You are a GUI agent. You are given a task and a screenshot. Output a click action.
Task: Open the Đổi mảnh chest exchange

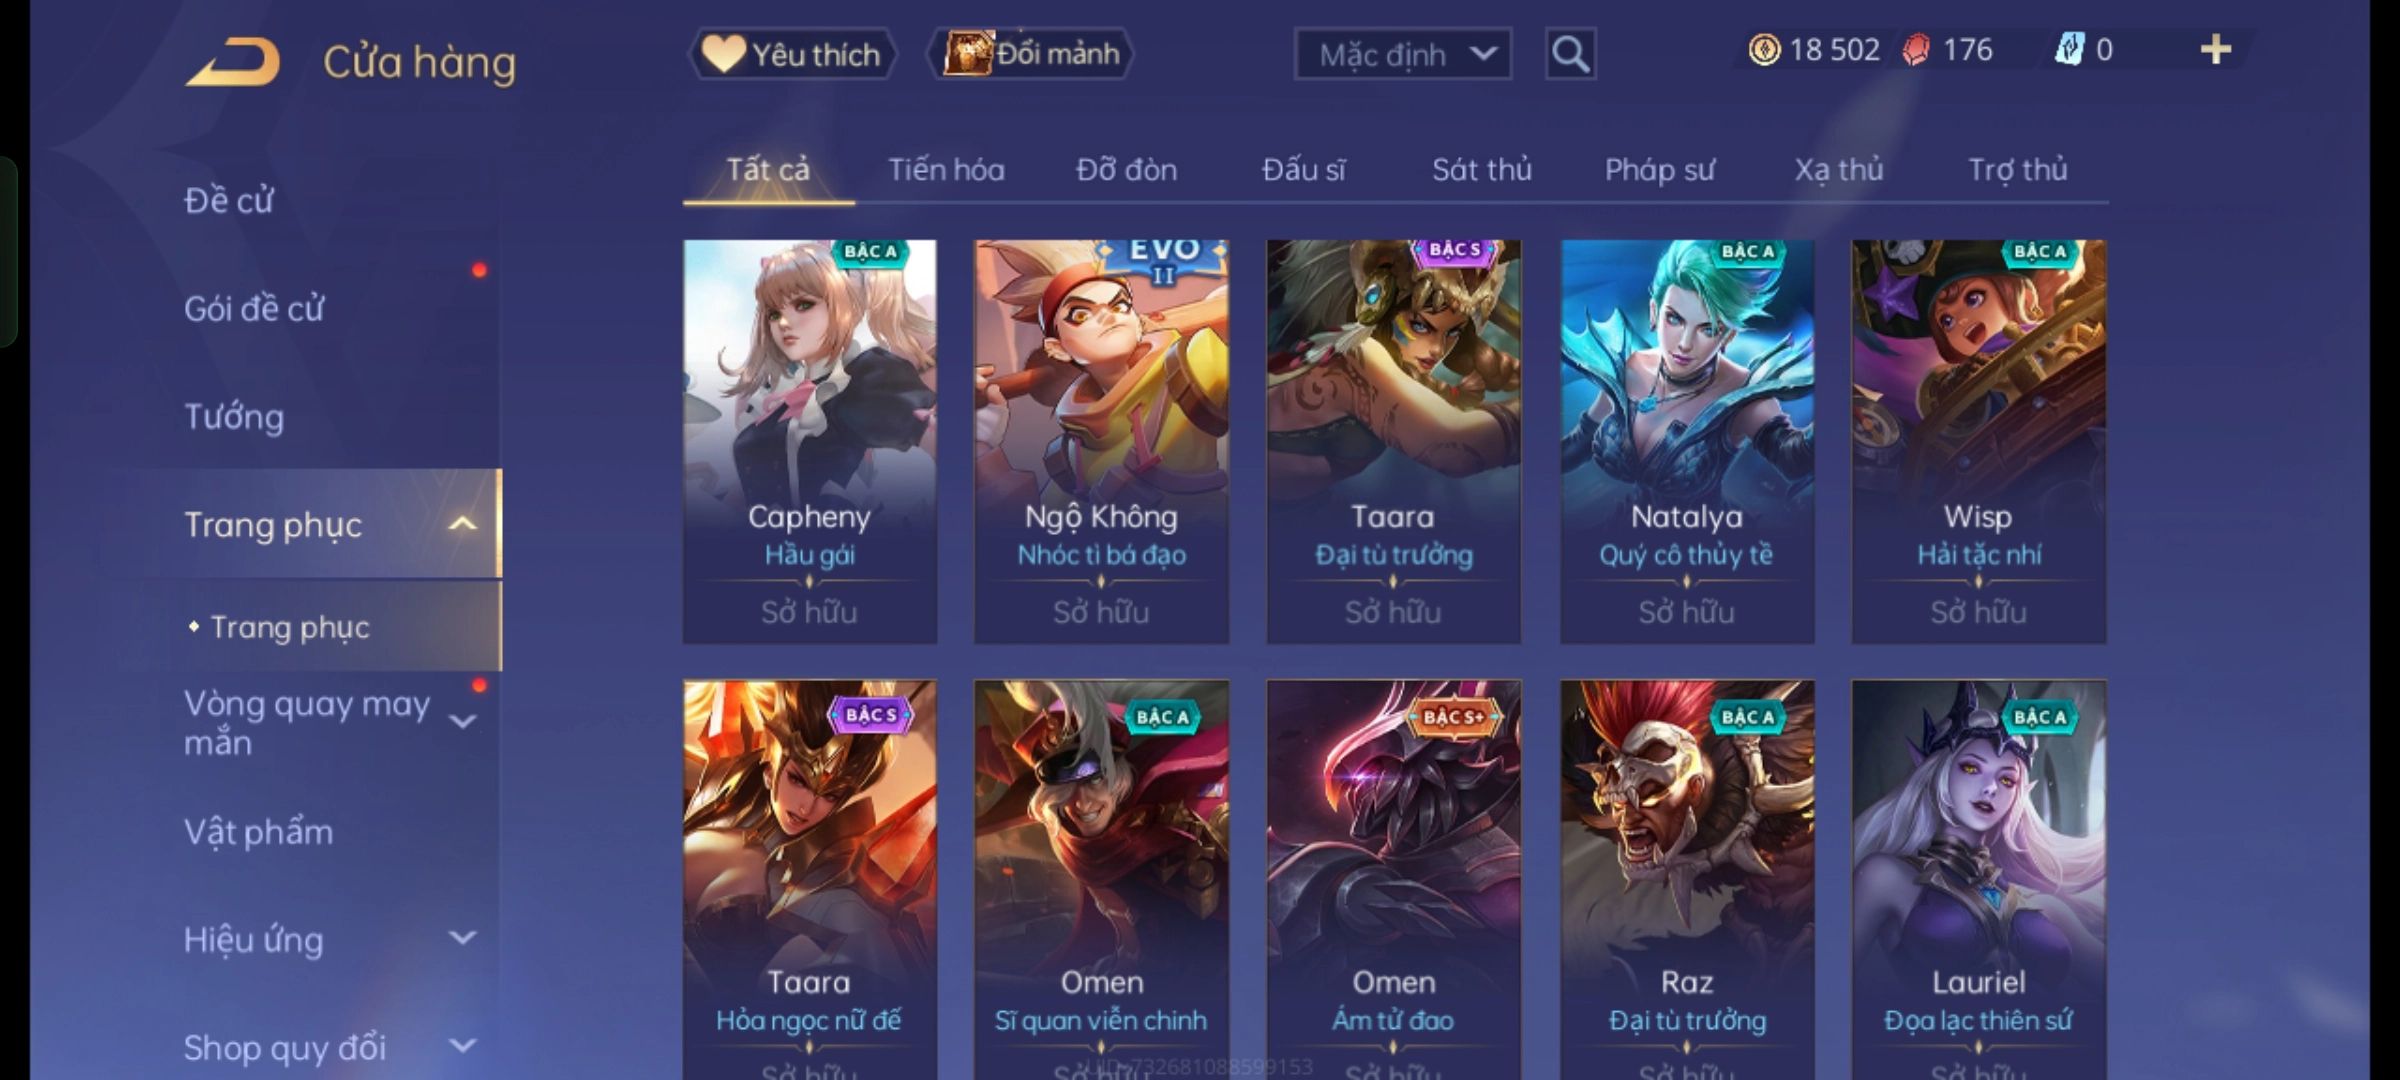click(1031, 54)
